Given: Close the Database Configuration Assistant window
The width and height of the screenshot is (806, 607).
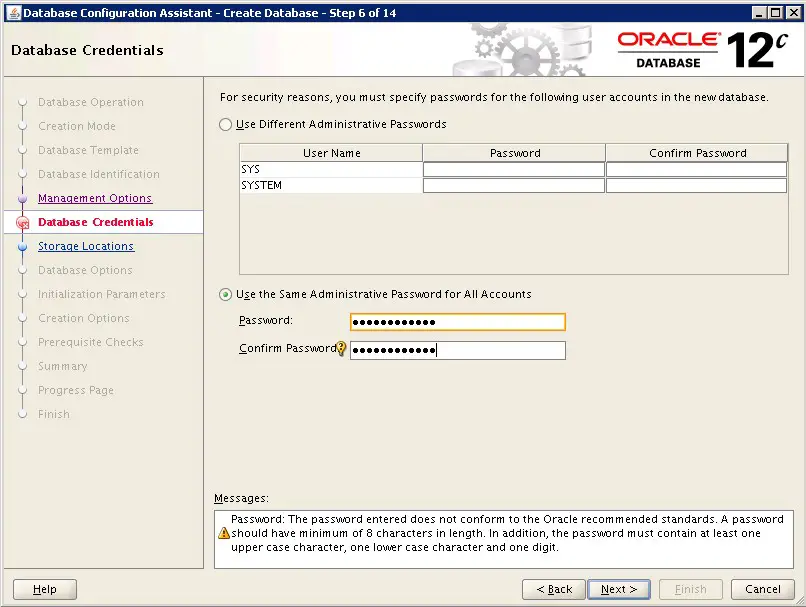Looking at the screenshot, I should (x=794, y=13).
